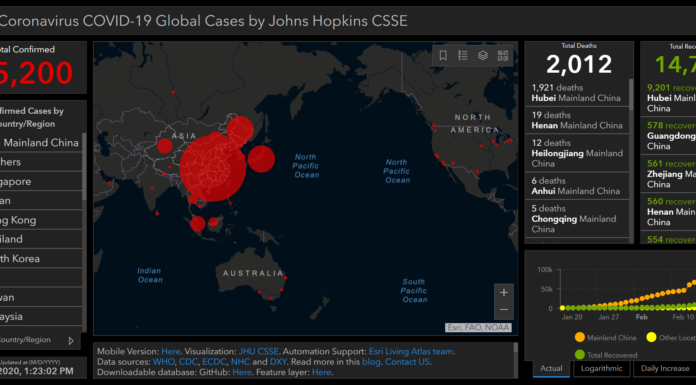Open the layer list icon on the map
This screenshot has width=696, height=385.
pos(483,56)
